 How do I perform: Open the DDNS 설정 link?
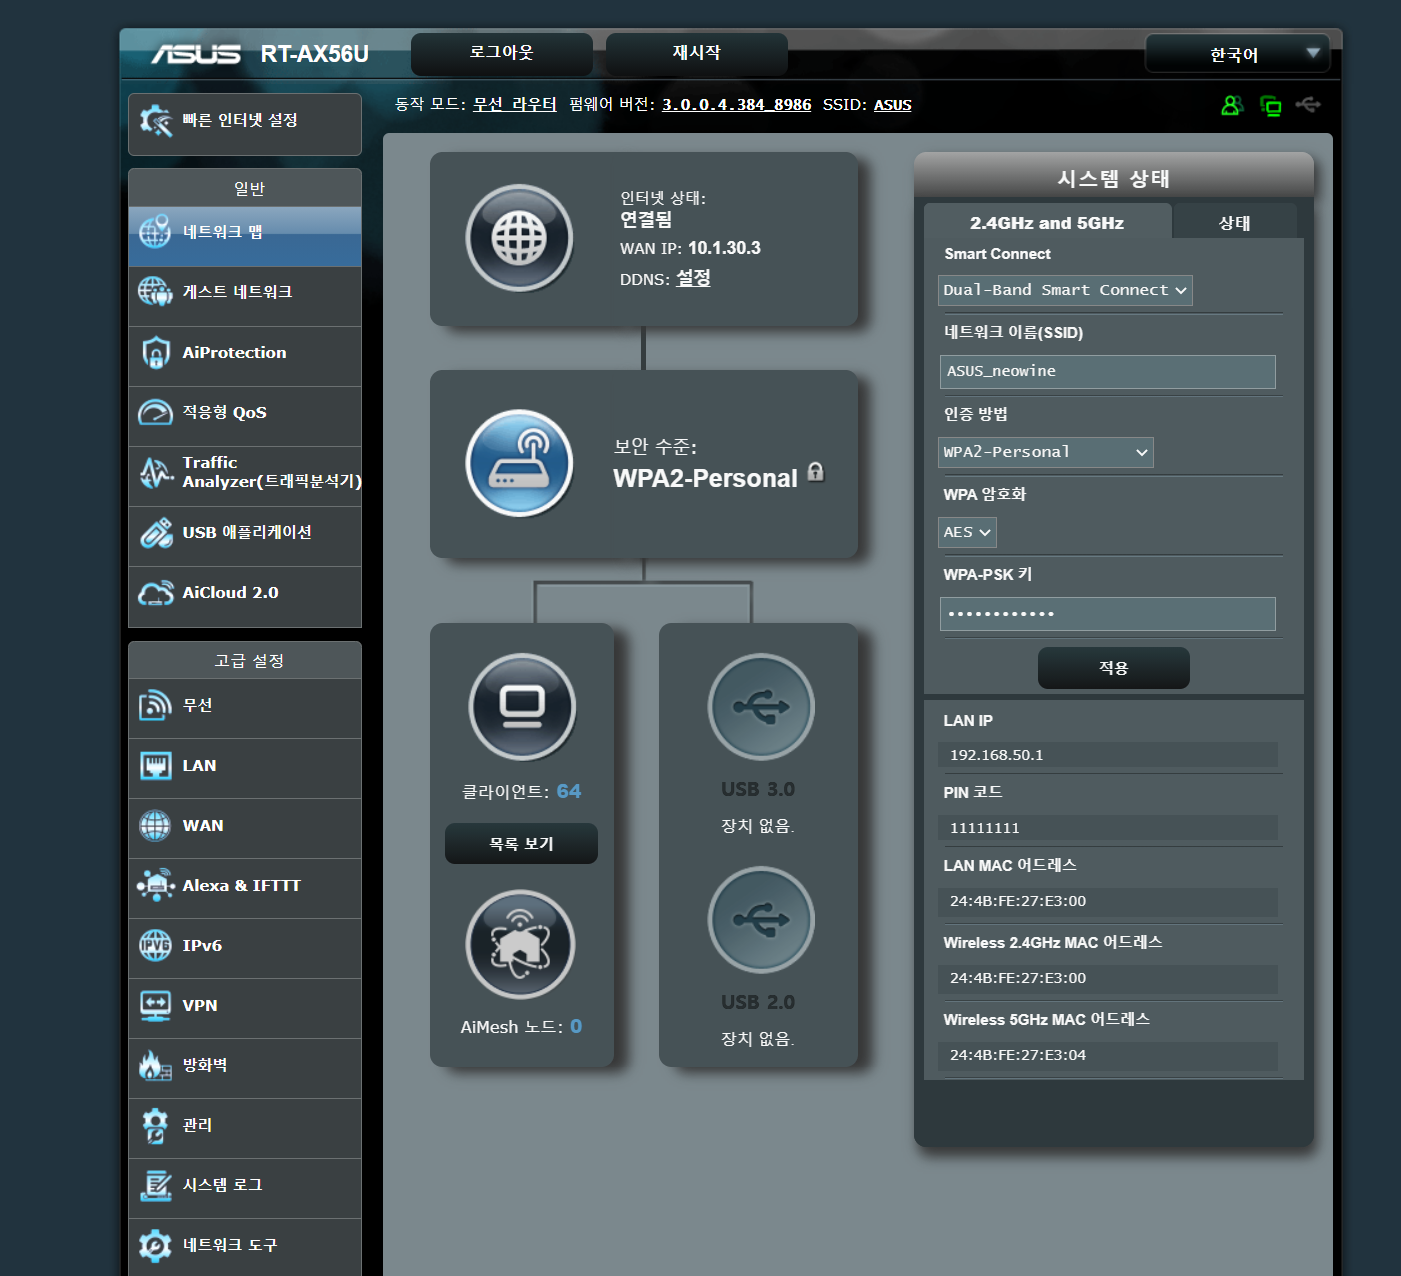[x=693, y=278]
